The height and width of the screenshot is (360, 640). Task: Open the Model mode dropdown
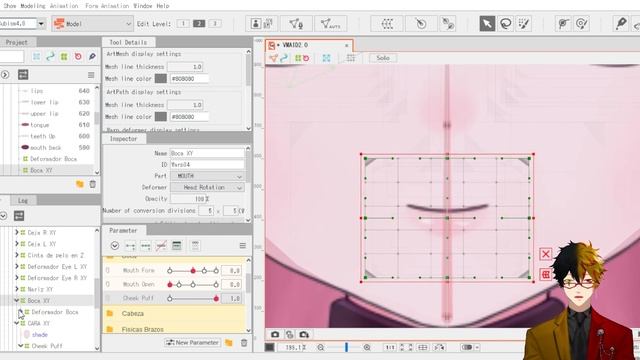pos(92,24)
